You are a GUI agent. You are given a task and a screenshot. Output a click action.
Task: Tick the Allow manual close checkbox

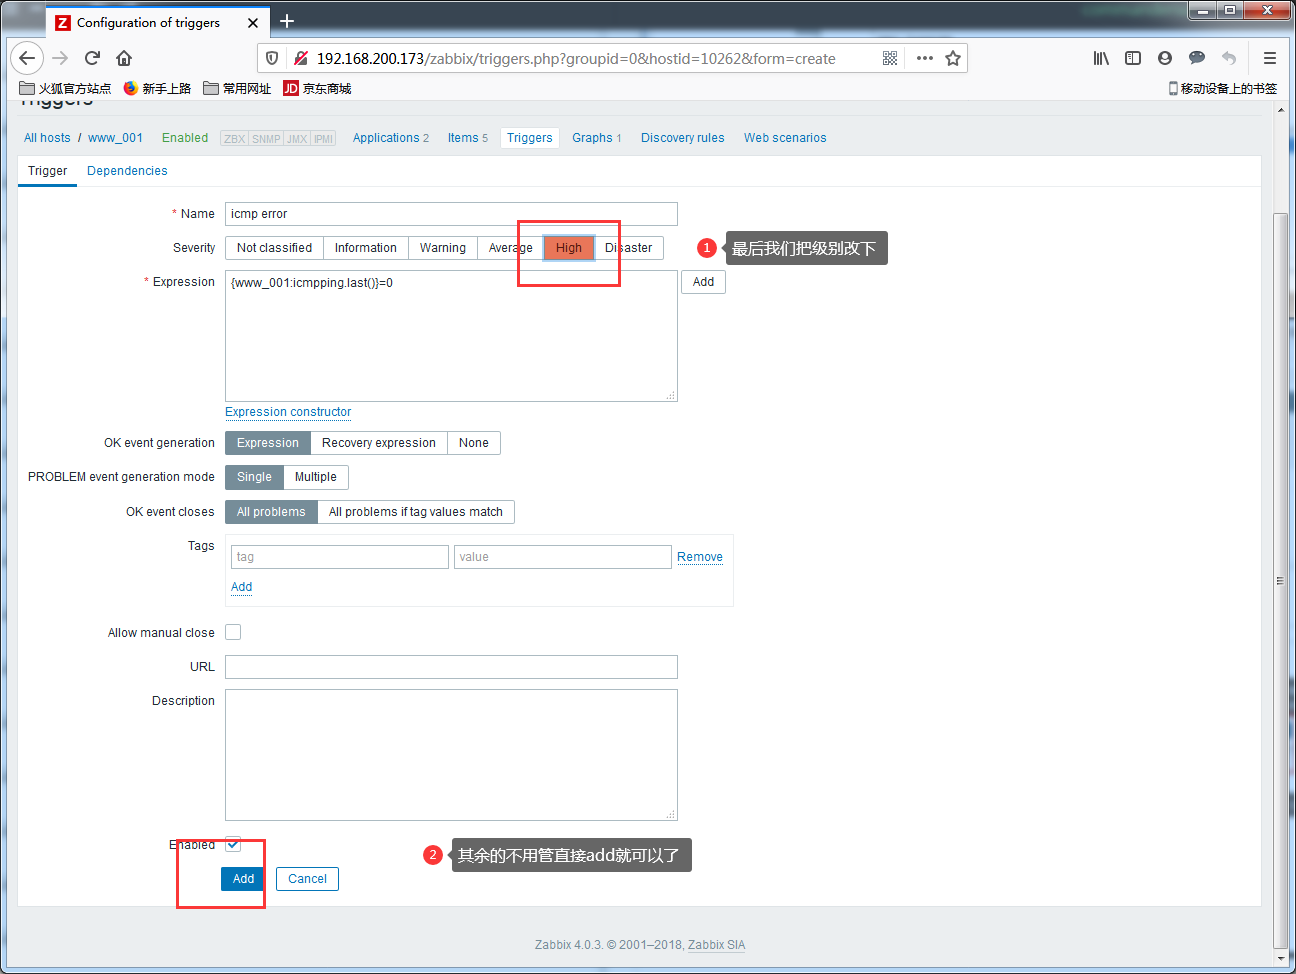point(233,632)
